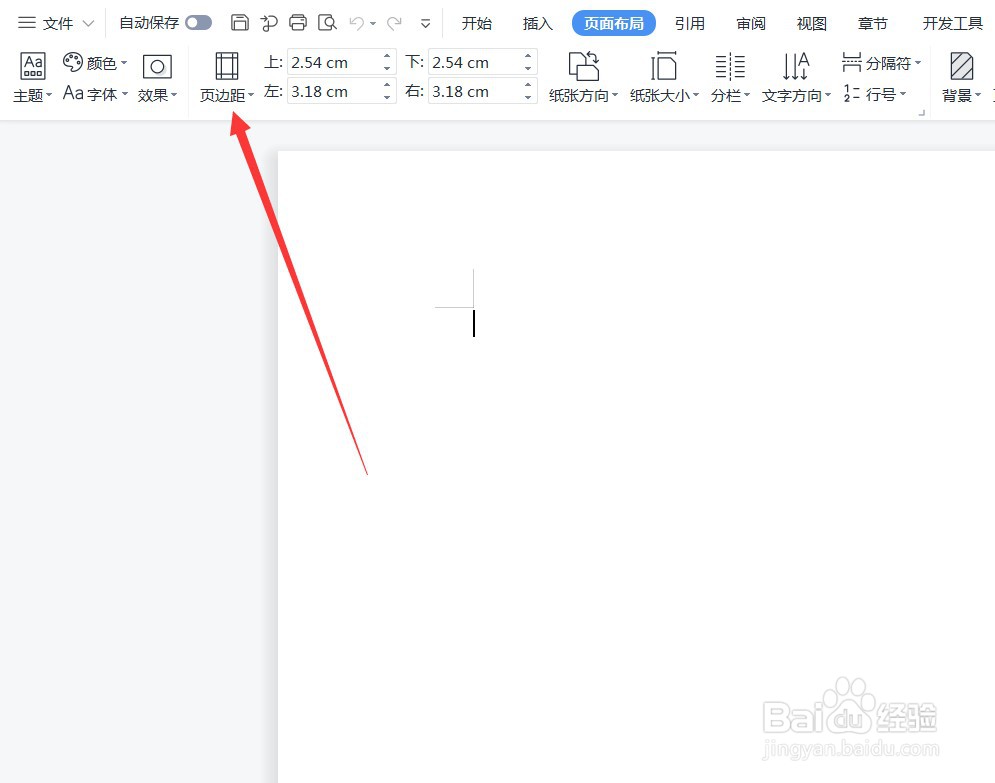Select the 页面布局 tab
This screenshot has height=783, width=995.
click(614, 23)
